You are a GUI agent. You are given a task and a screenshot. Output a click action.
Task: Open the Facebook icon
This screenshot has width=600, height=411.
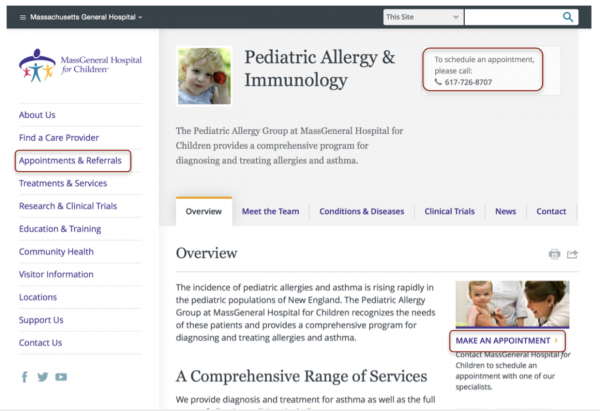click(24, 377)
